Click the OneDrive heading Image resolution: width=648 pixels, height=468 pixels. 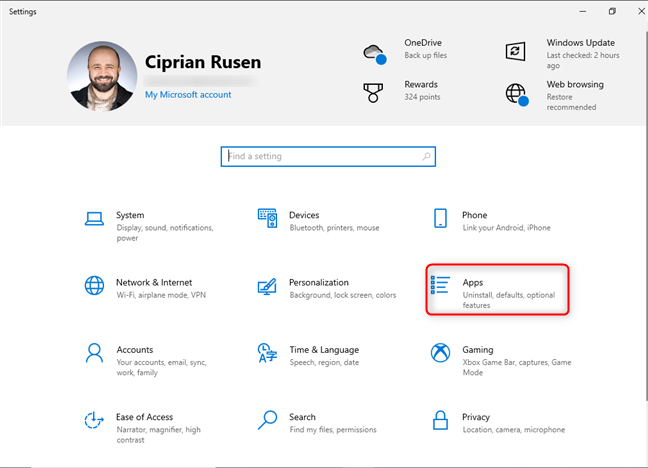click(x=423, y=43)
